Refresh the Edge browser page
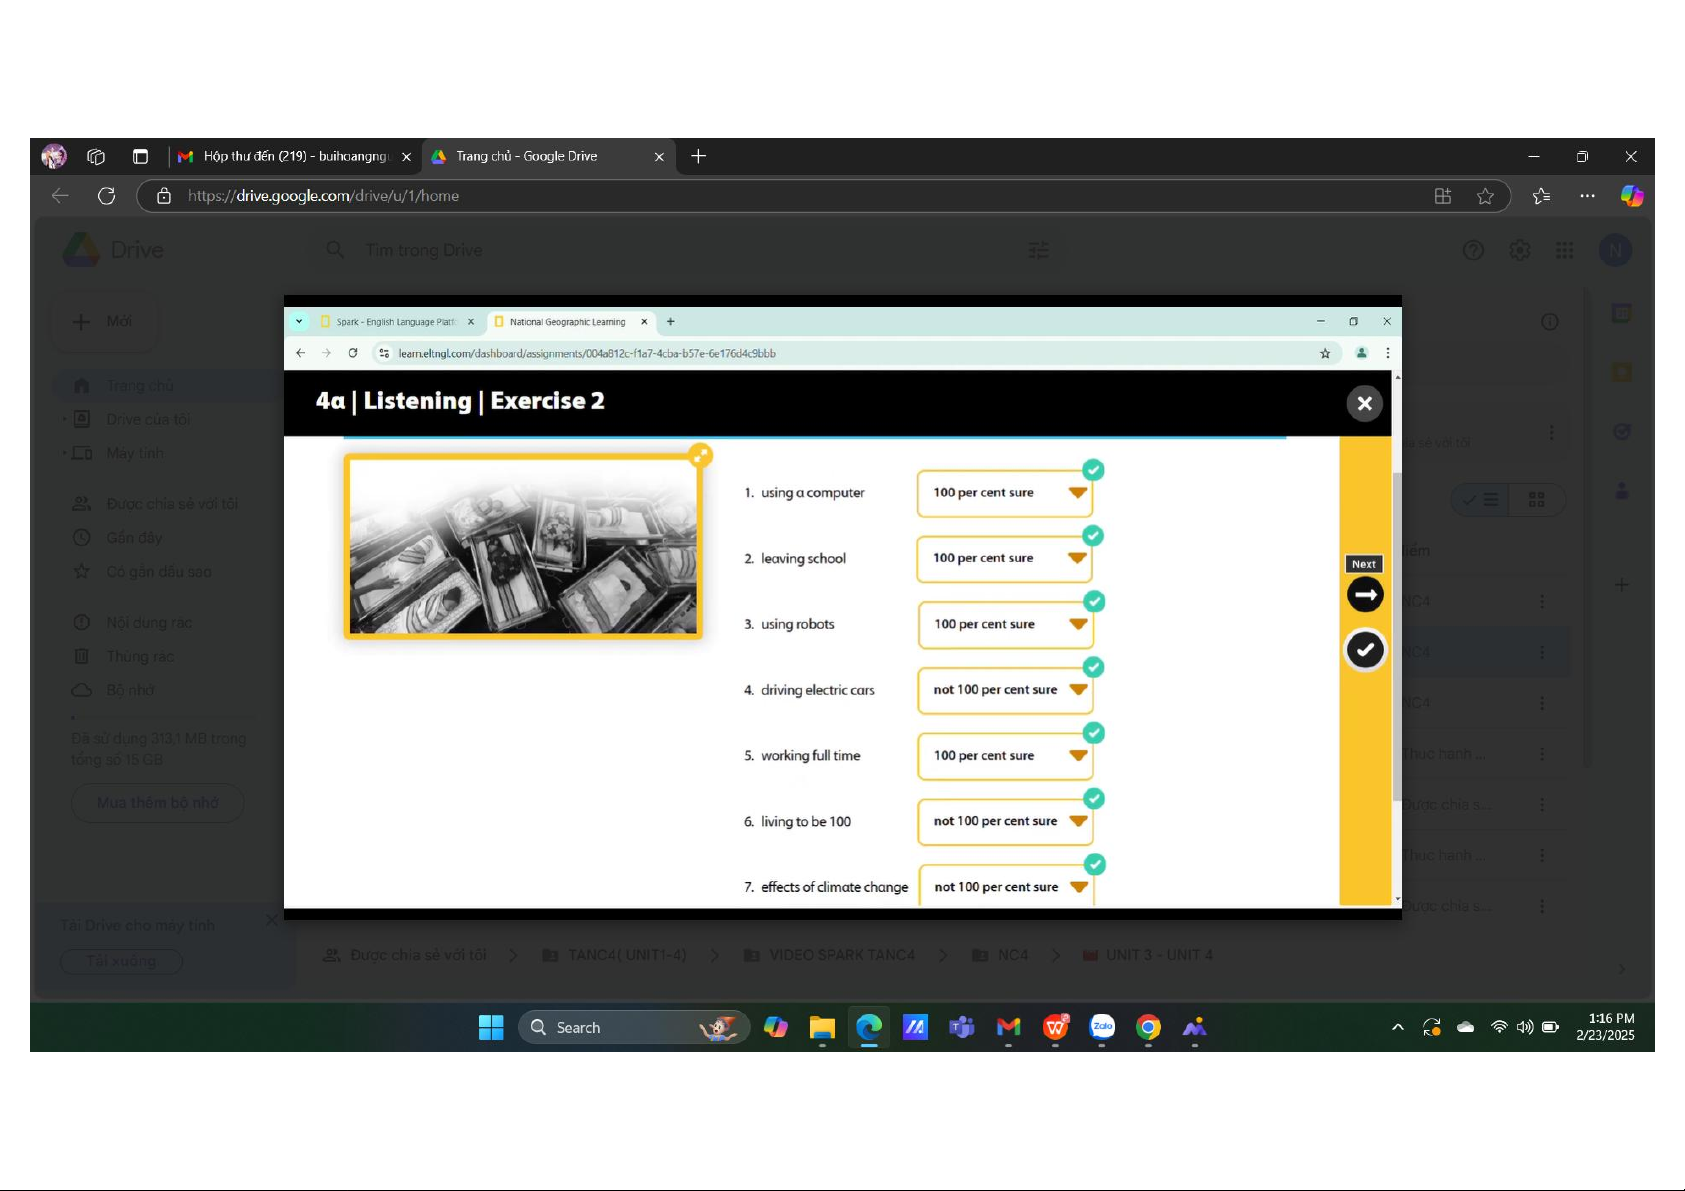1685x1191 pixels. pos(106,196)
